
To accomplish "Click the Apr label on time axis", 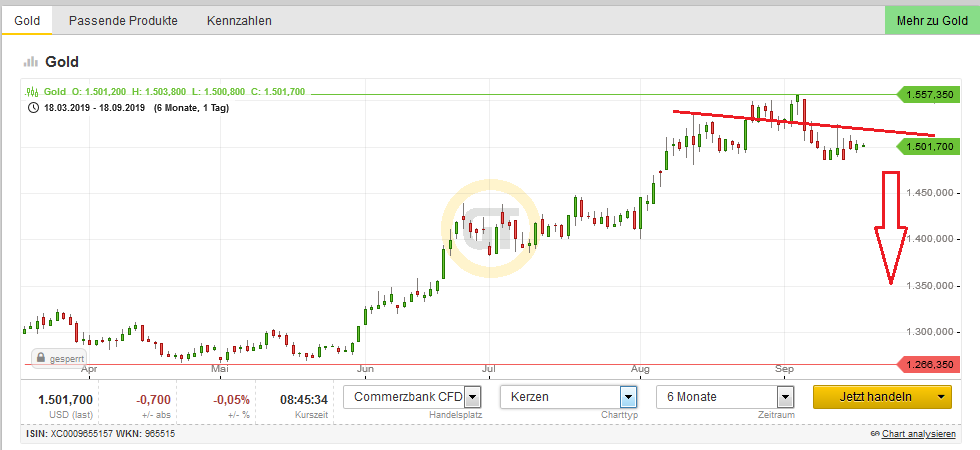I will pyautogui.click(x=89, y=369).
